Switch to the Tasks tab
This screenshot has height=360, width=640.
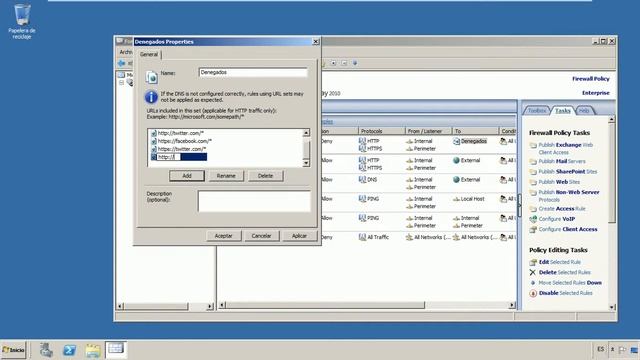pyautogui.click(x=562, y=111)
